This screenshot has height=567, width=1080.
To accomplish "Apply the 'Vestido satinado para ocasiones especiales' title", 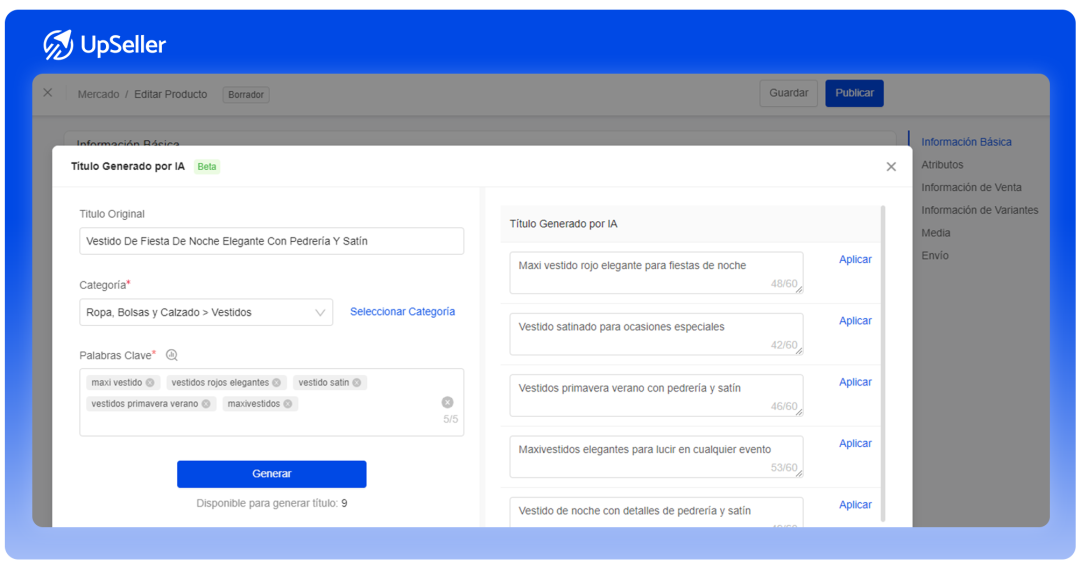I will (x=855, y=321).
